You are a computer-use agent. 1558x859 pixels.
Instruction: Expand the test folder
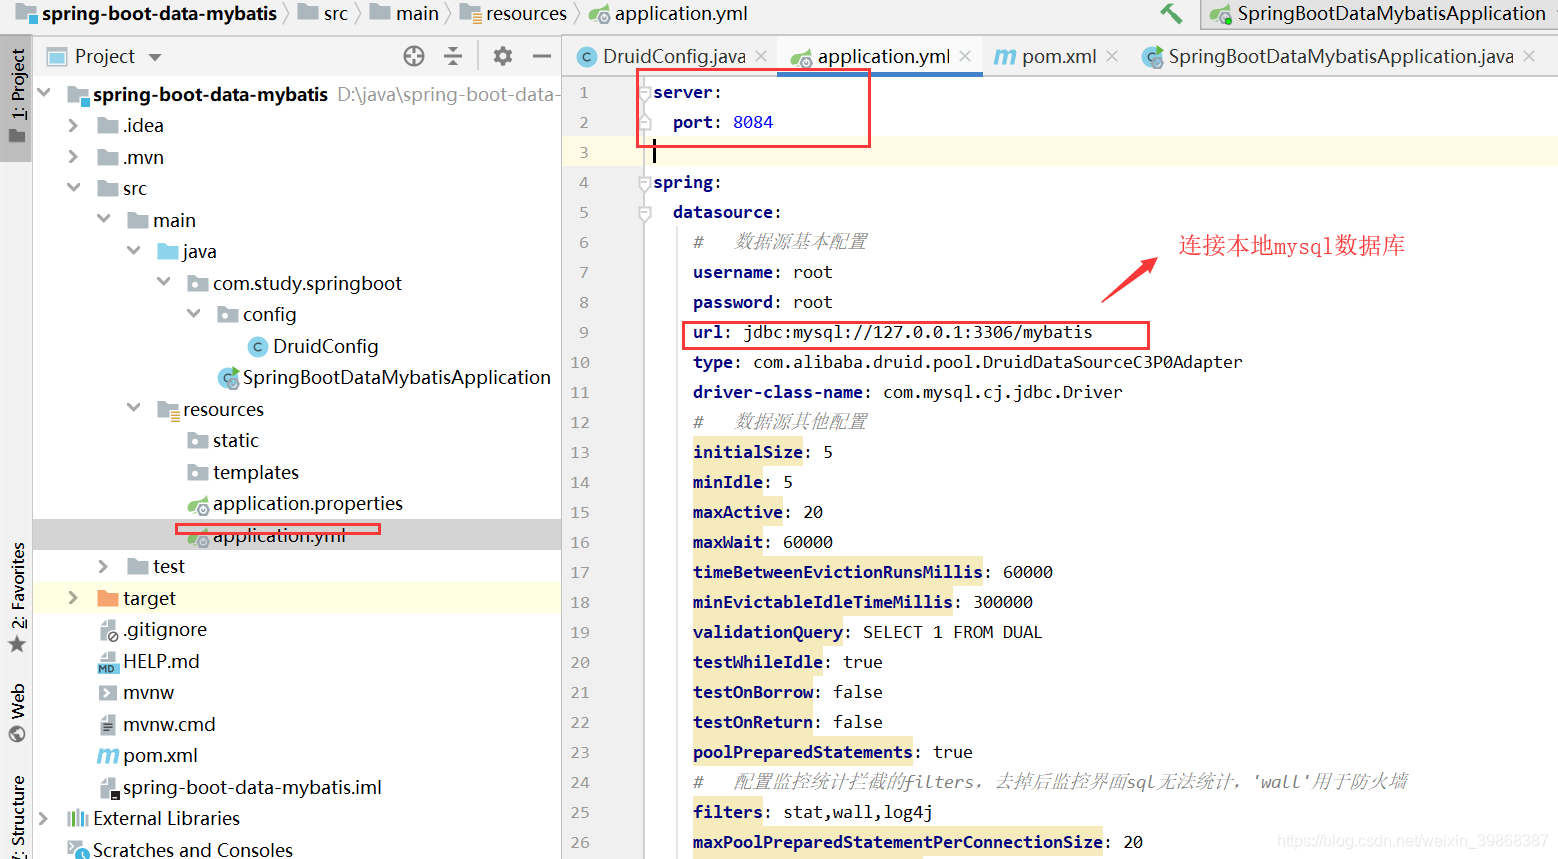click(103, 566)
